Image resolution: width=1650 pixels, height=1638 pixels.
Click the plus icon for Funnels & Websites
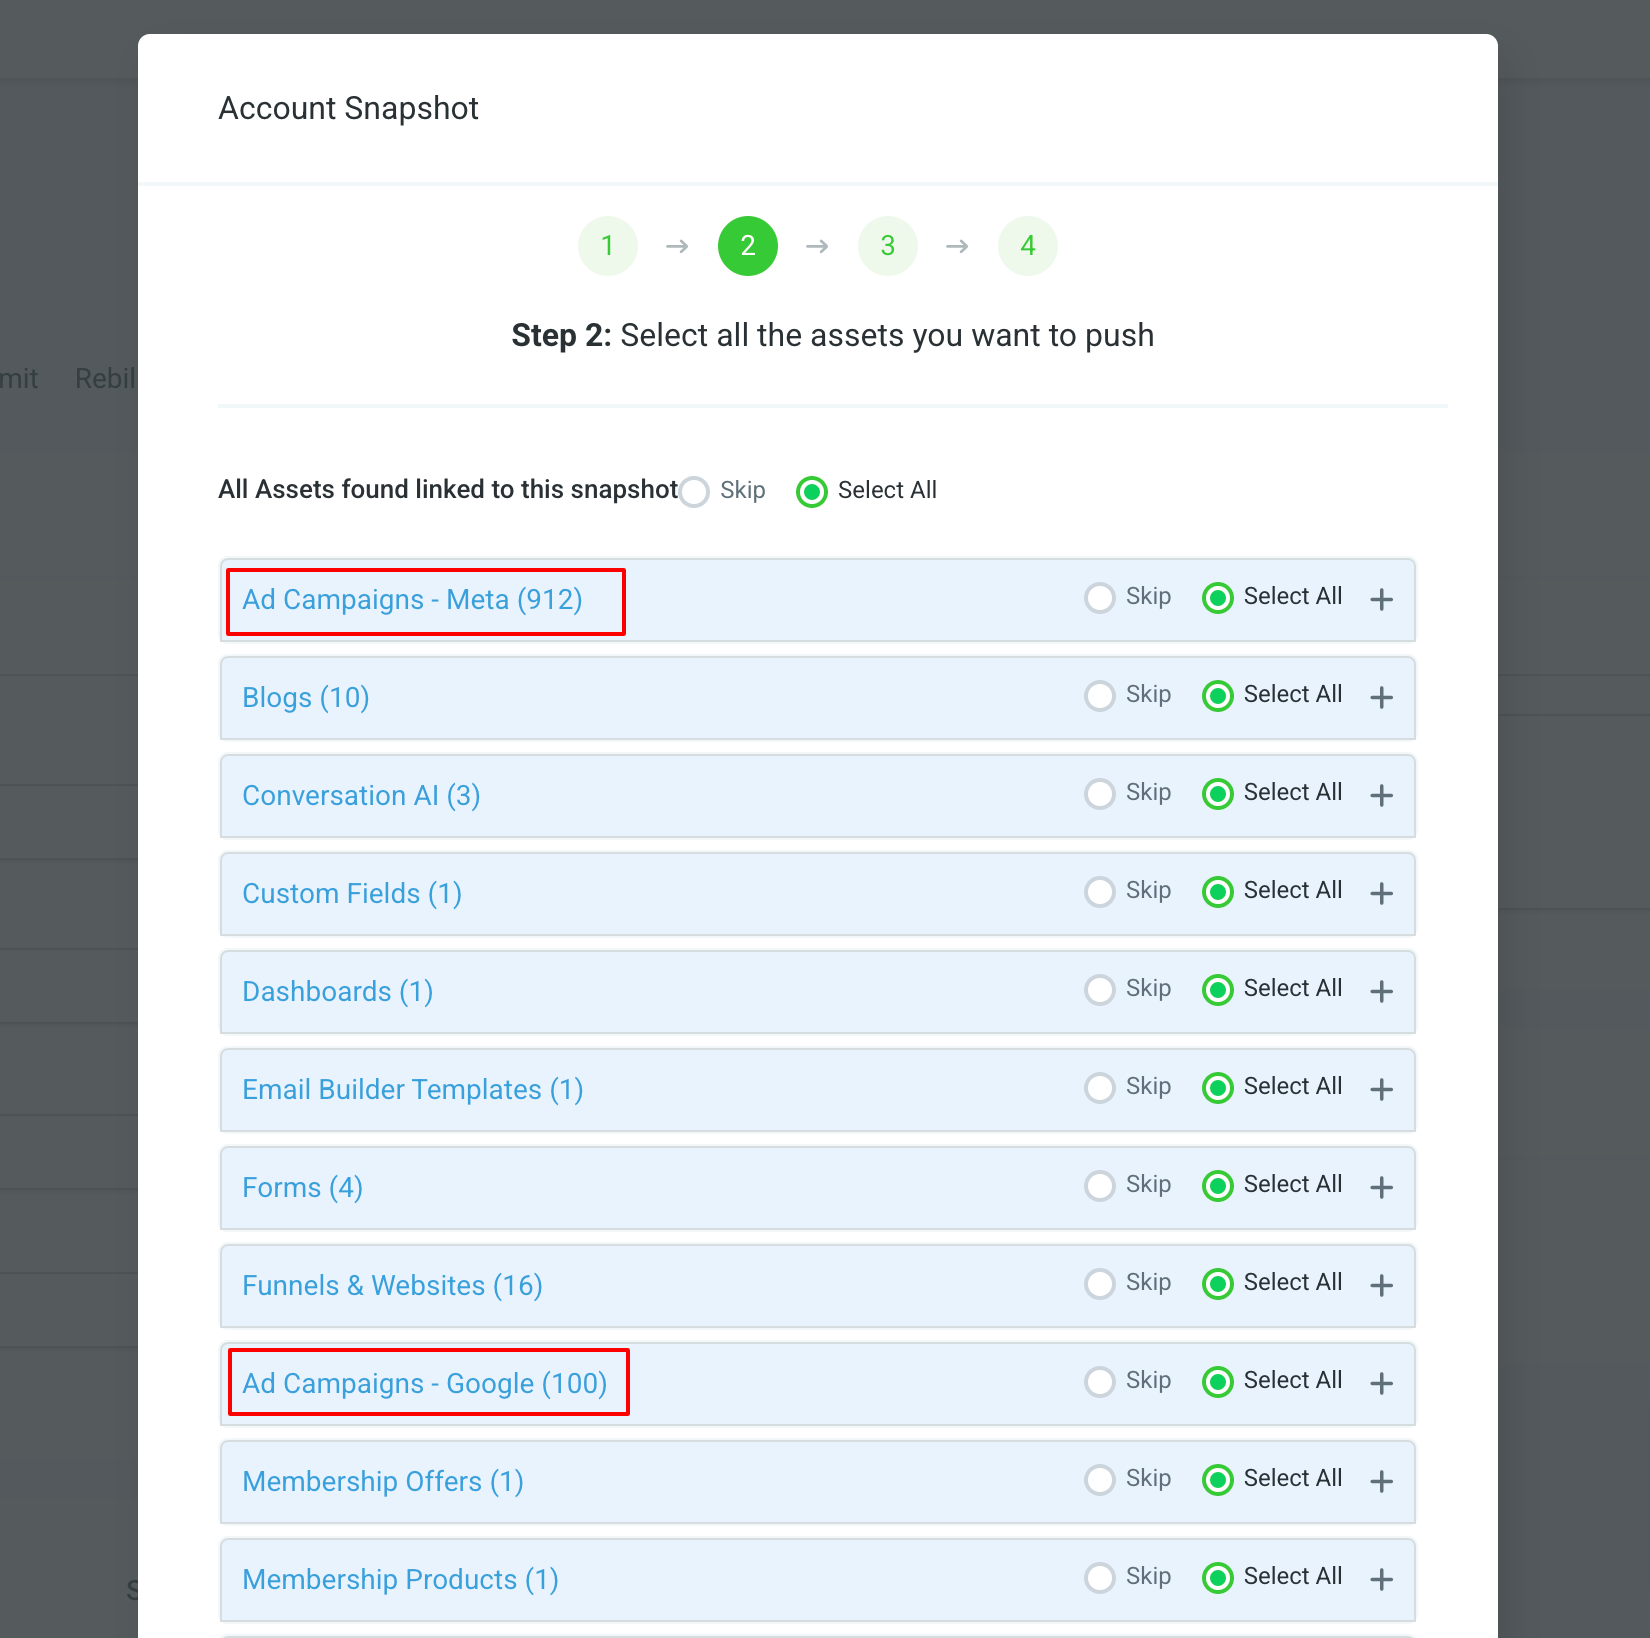point(1381,1286)
